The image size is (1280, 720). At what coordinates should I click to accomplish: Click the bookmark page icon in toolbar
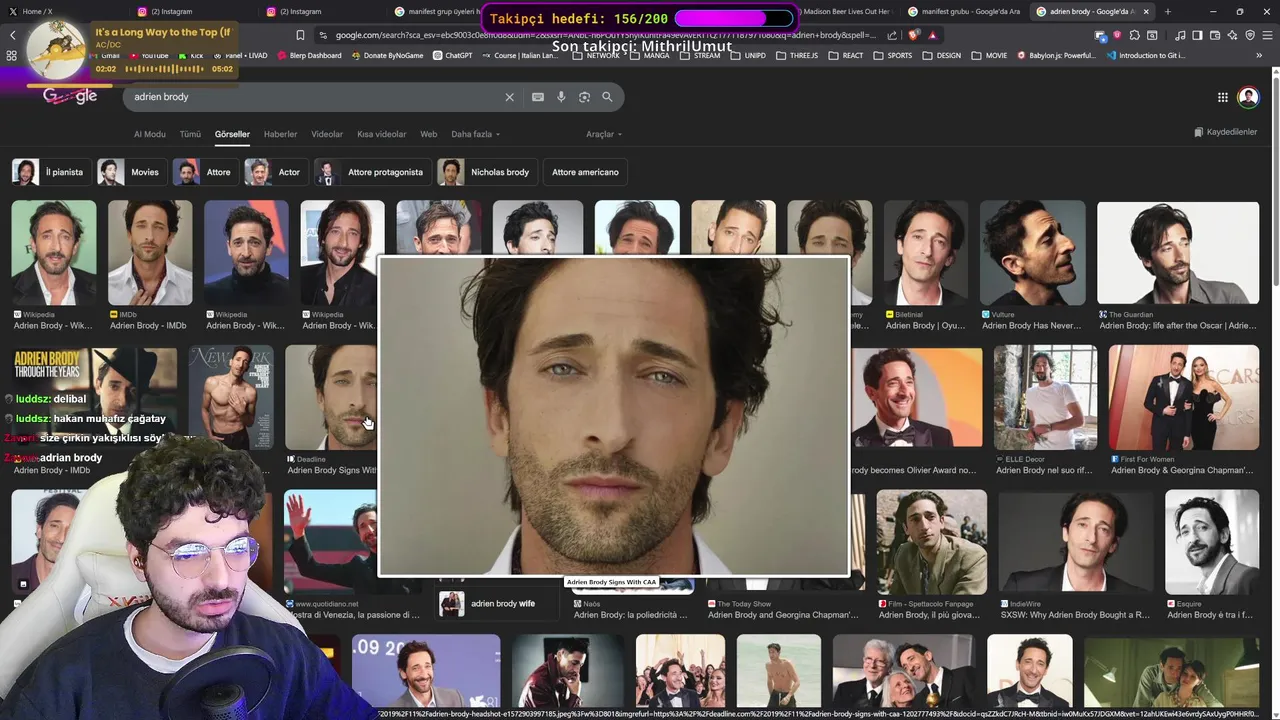pyautogui.click(x=300, y=35)
